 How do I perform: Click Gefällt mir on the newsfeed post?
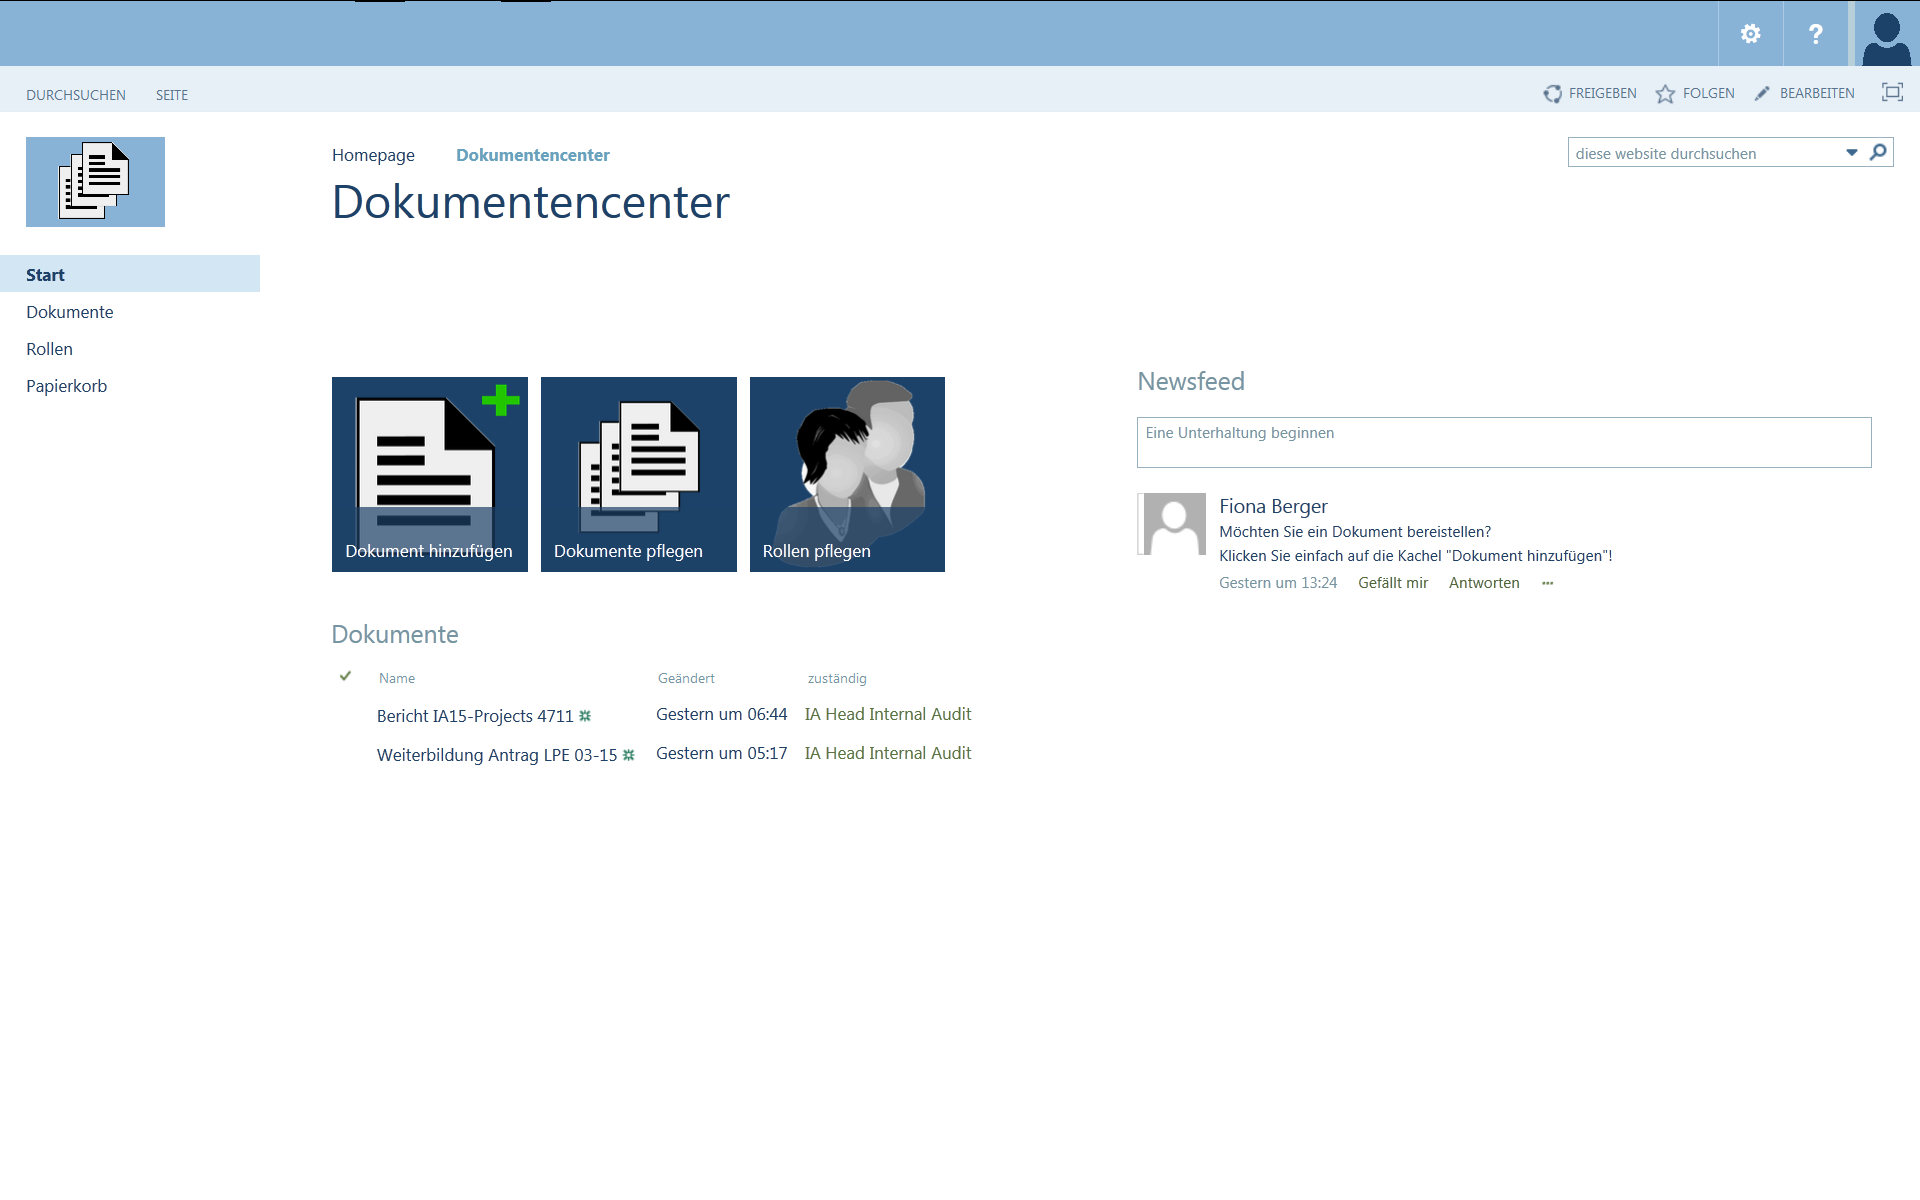coord(1392,583)
